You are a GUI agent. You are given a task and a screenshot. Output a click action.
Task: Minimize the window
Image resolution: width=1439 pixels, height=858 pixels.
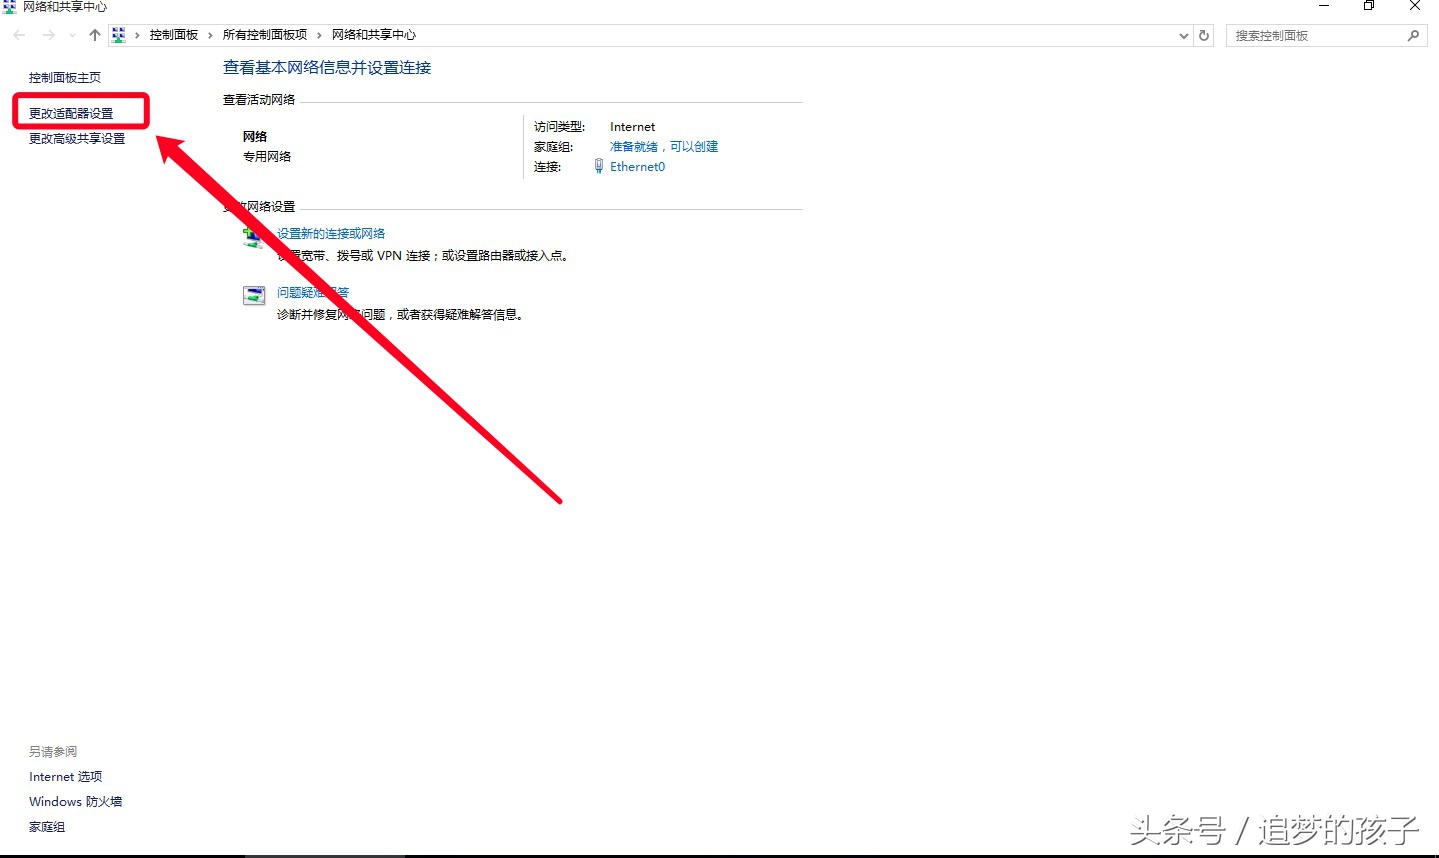[1324, 6]
